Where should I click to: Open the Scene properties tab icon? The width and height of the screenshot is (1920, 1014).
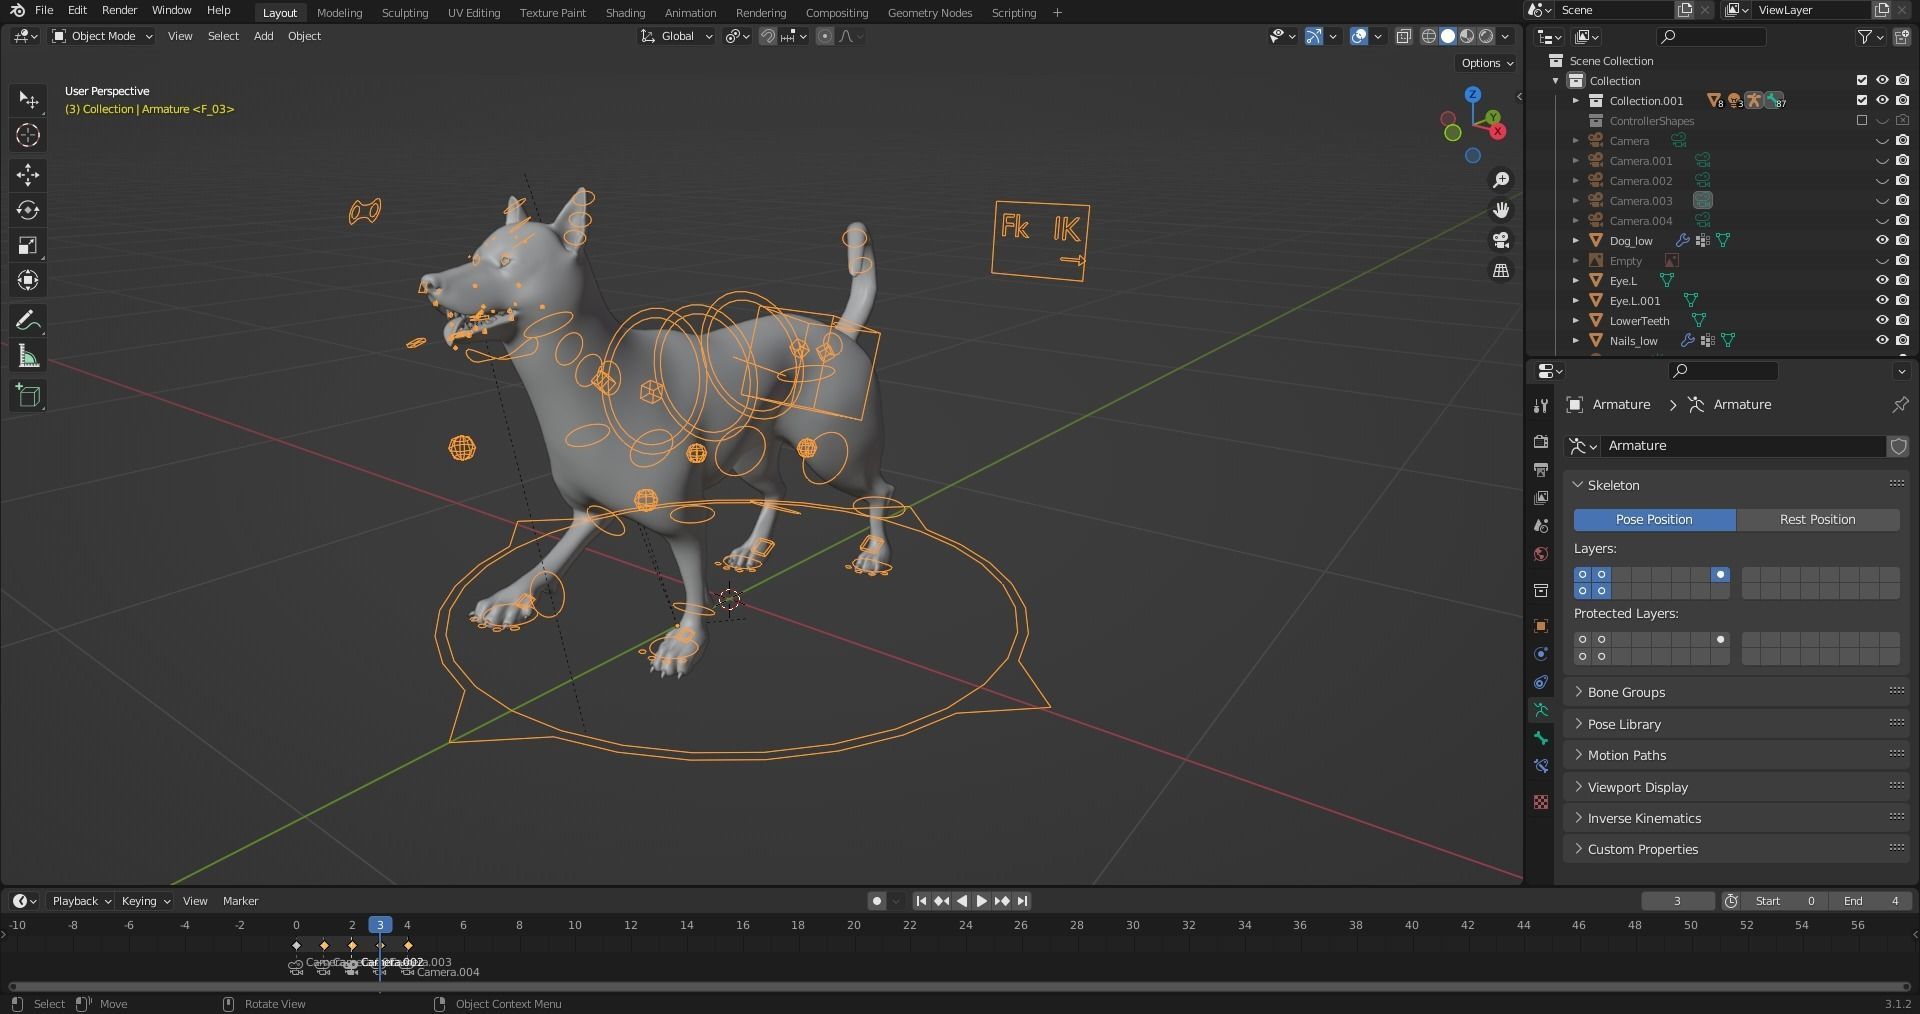click(x=1541, y=525)
